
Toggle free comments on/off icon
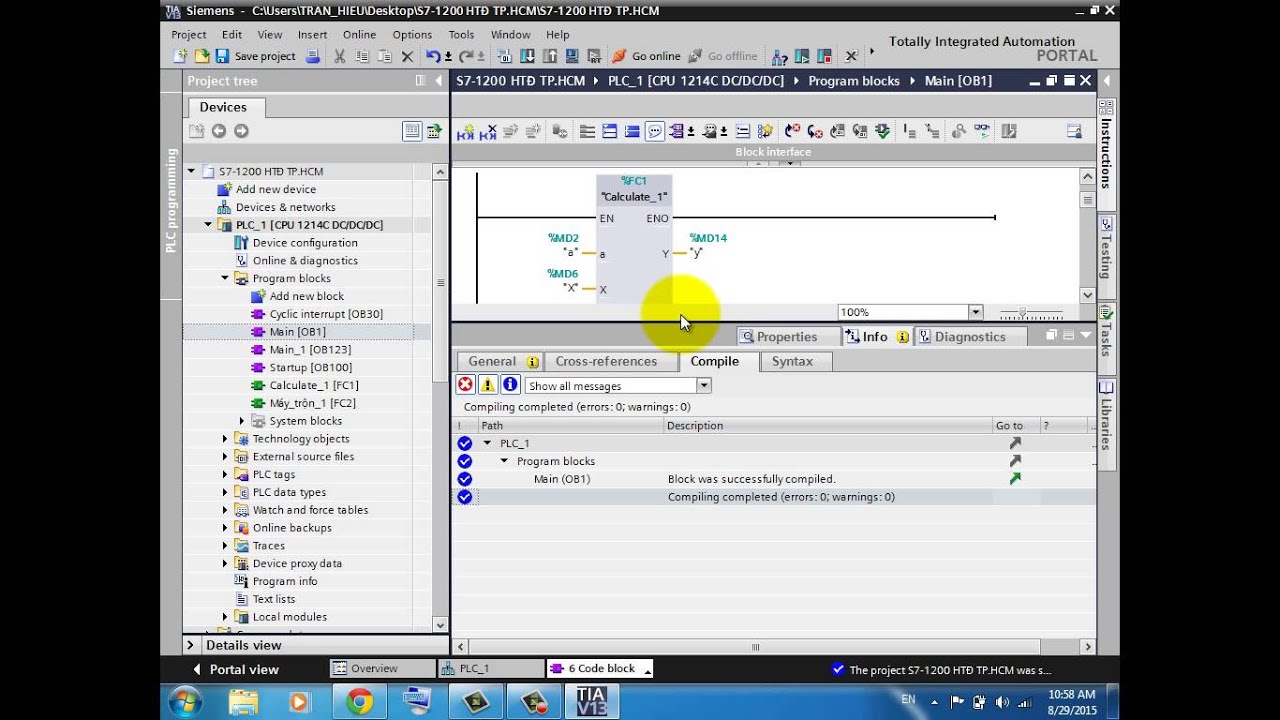pyautogui.click(x=655, y=131)
